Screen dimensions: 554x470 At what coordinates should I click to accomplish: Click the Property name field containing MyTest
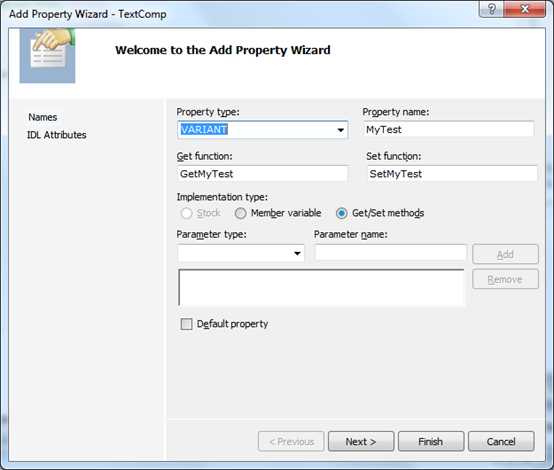click(x=448, y=129)
